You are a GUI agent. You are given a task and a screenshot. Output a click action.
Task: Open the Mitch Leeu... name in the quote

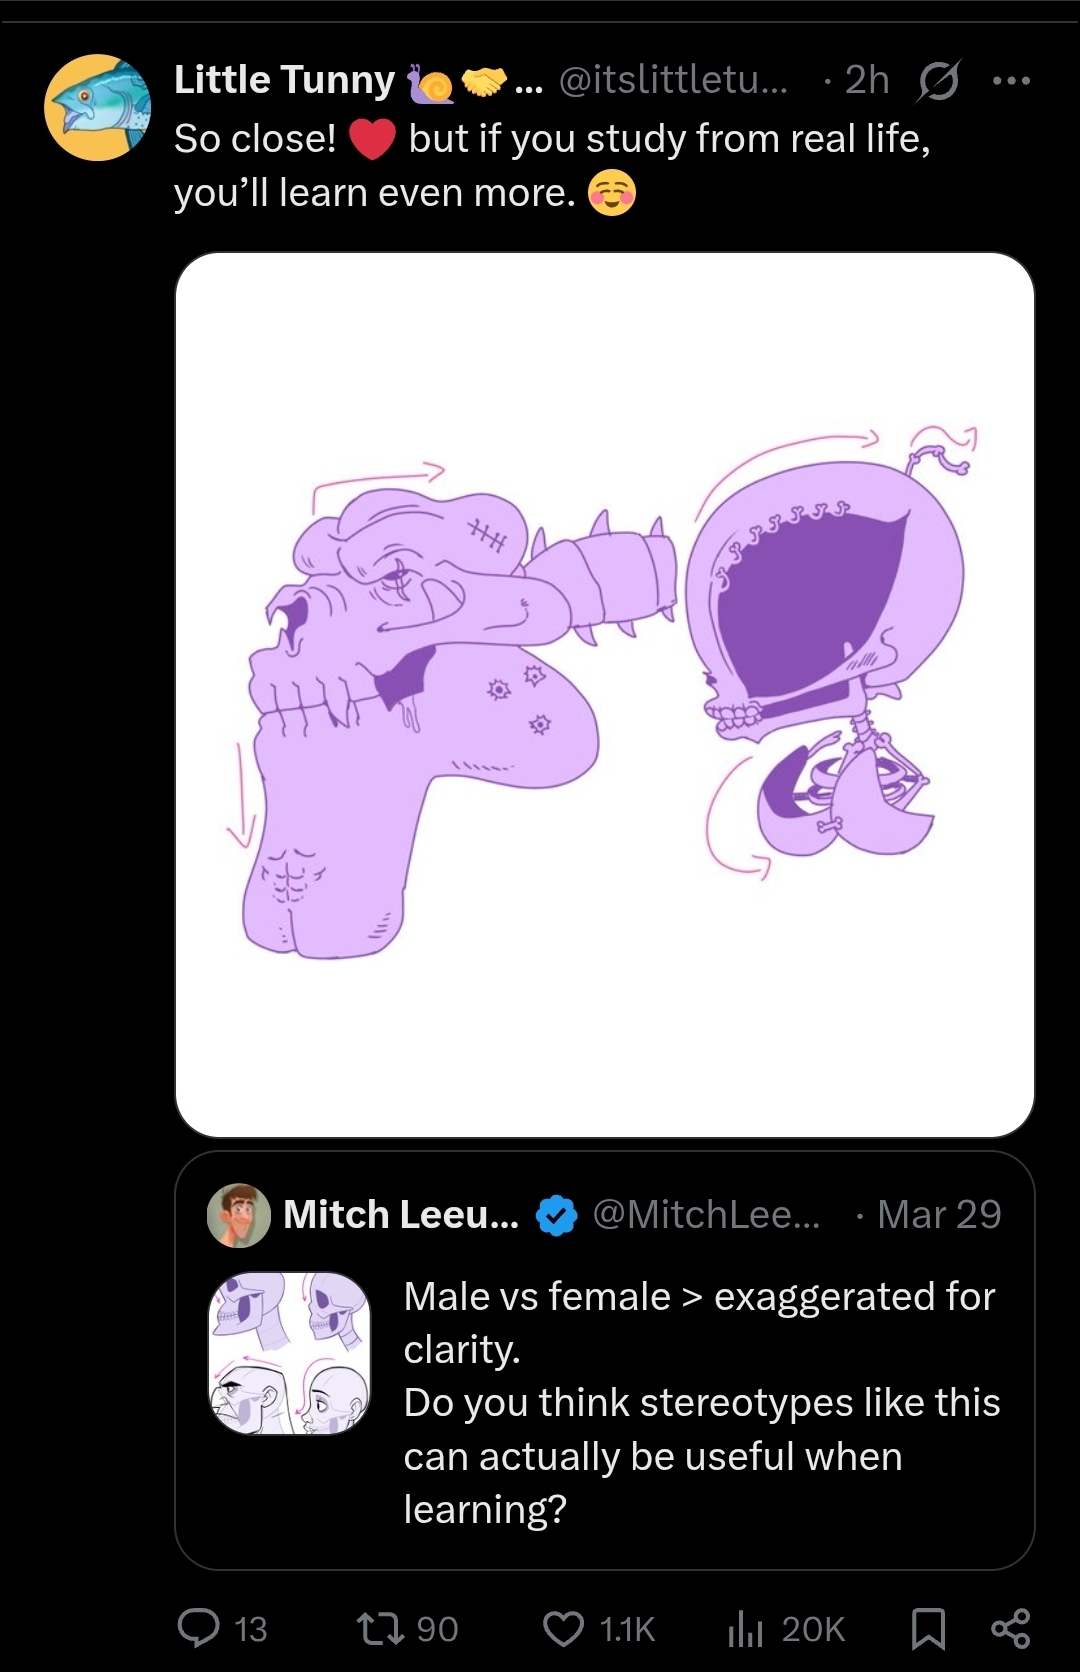click(x=401, y=1215)
